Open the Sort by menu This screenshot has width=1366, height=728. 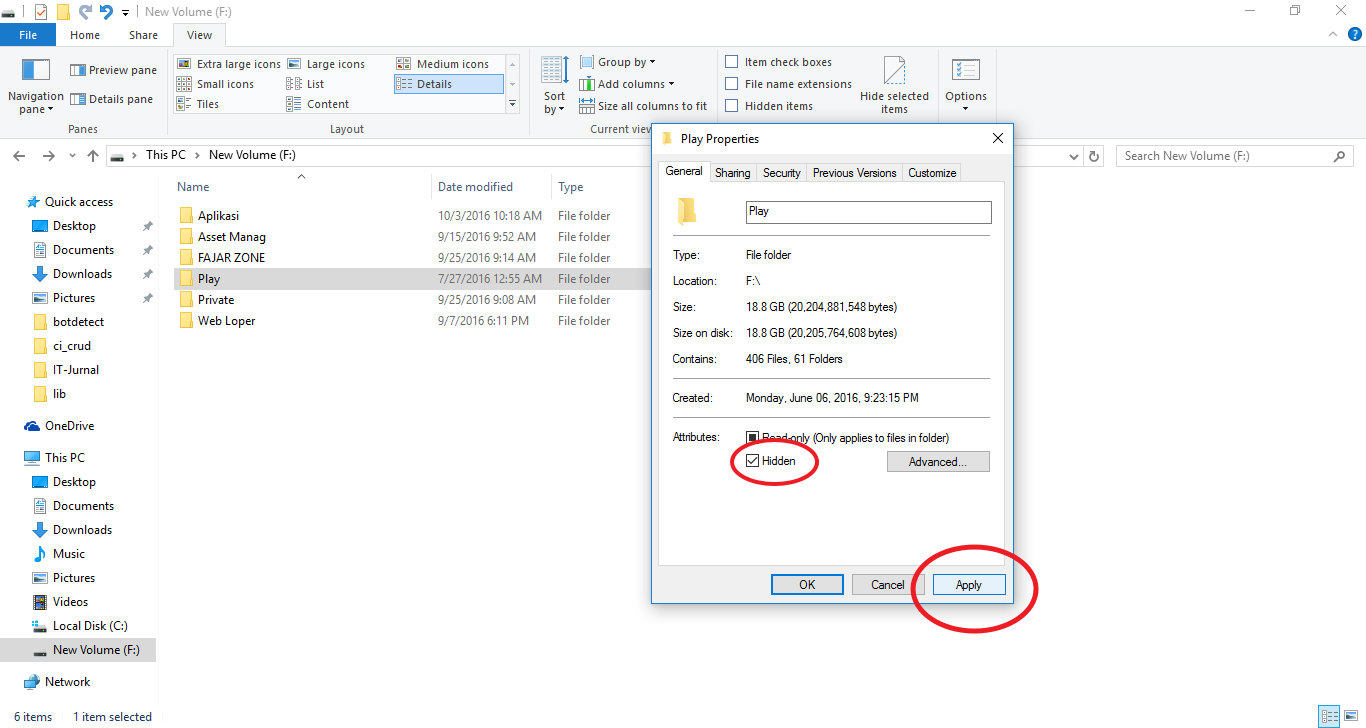(554, 85)
